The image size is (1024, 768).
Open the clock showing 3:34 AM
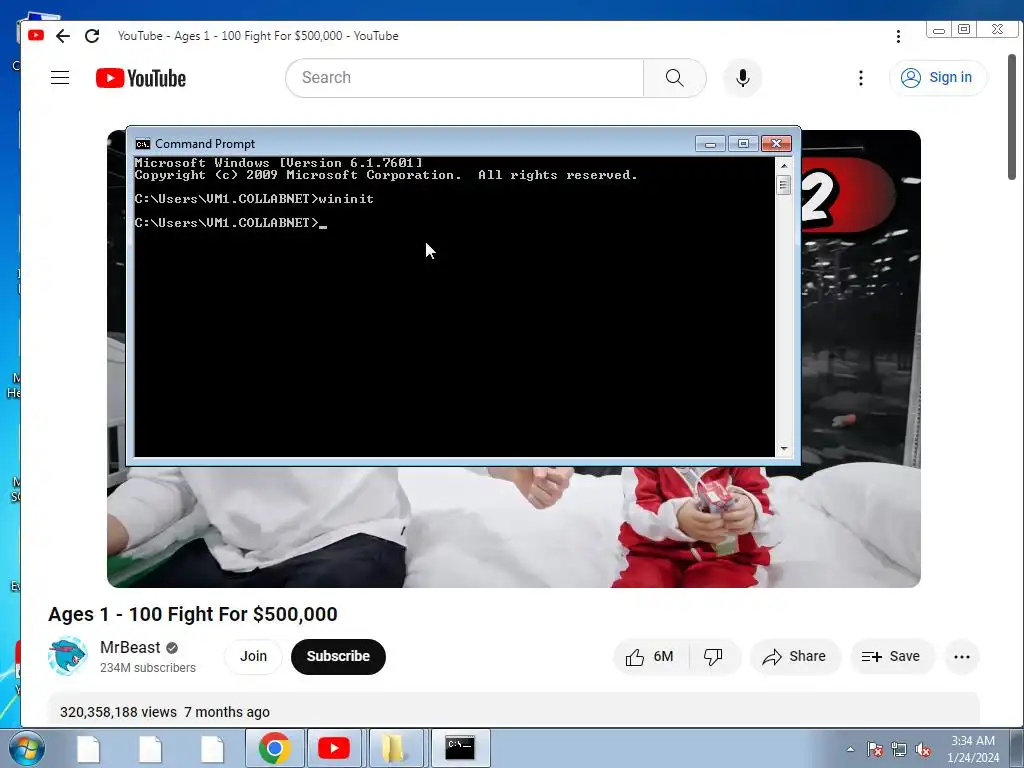tap(972, 749)
